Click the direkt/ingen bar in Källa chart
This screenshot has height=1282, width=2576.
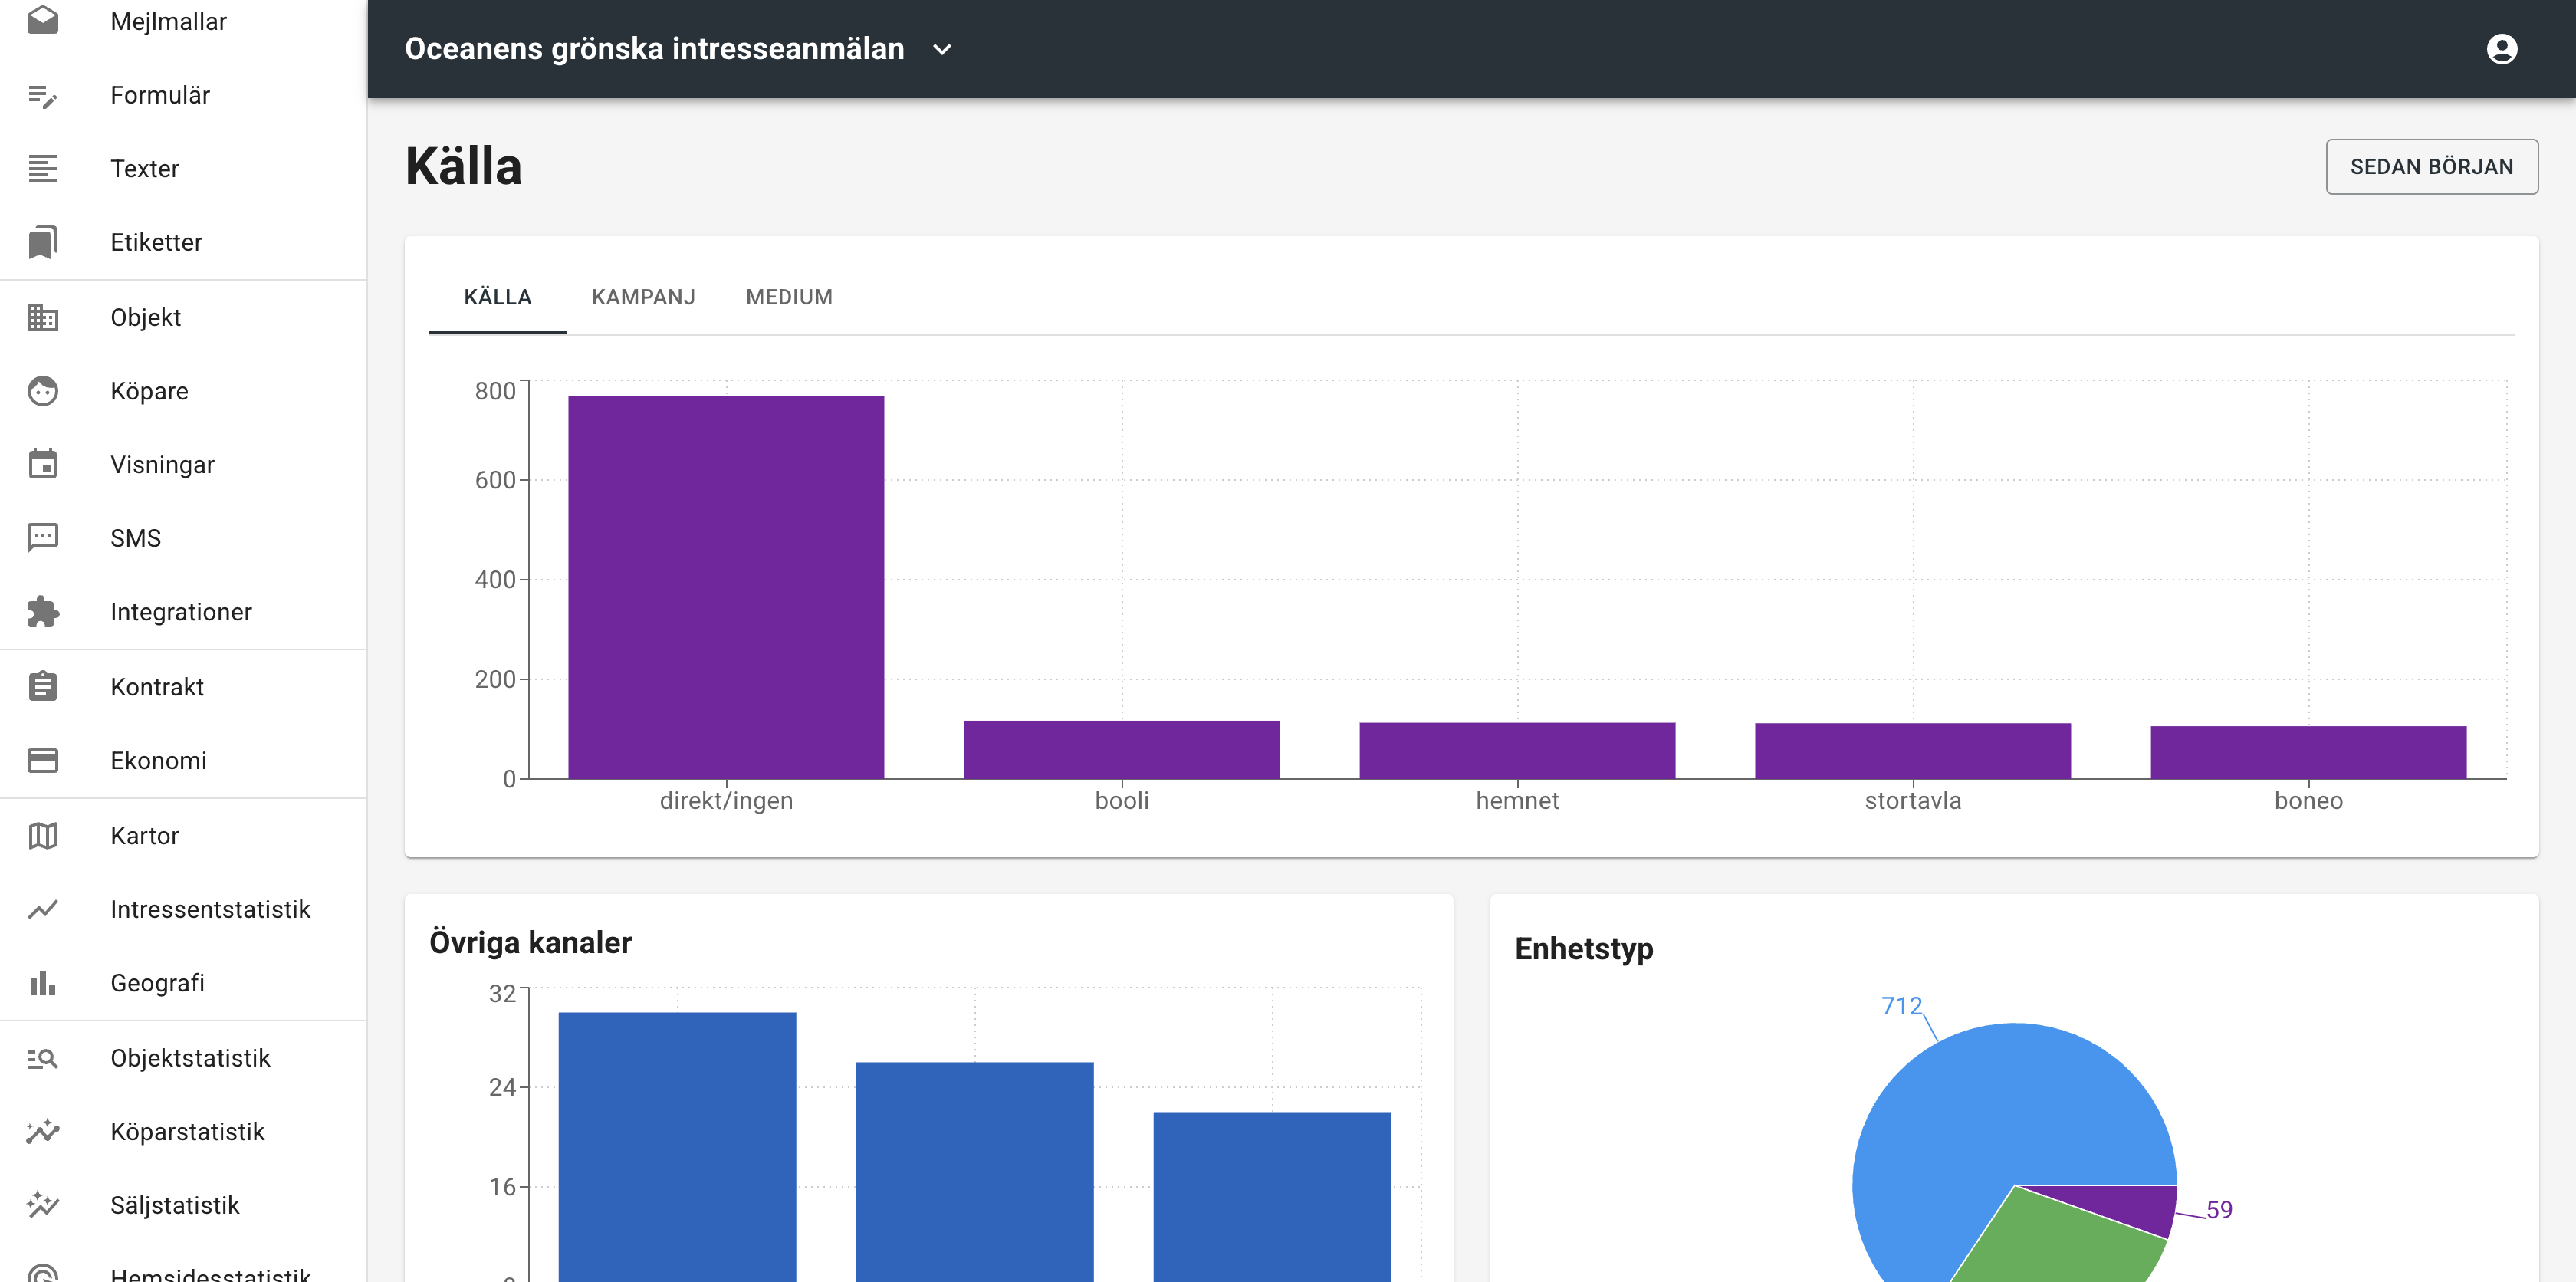pyautogui.click(x=726, y=587)
